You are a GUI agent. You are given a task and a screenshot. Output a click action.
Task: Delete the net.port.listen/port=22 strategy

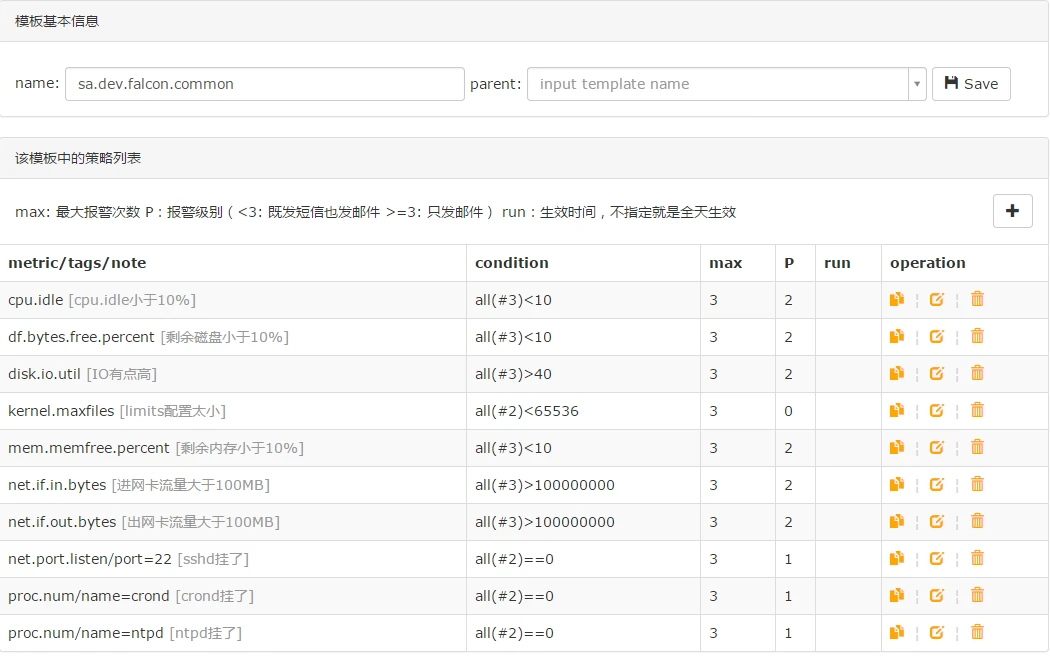pos(978,558)
